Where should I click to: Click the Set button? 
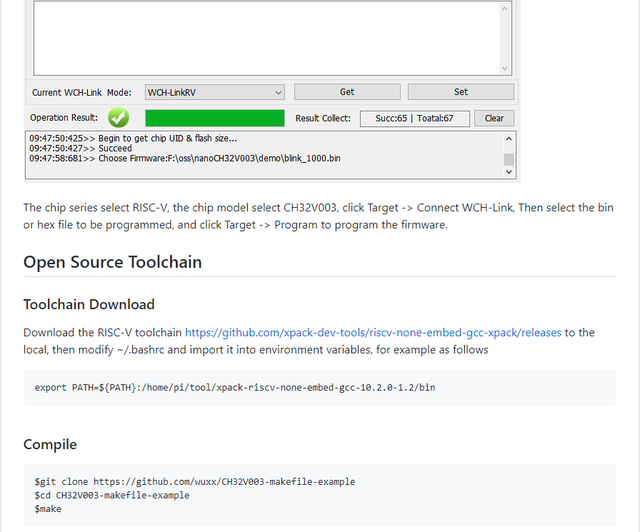point(461,92)
